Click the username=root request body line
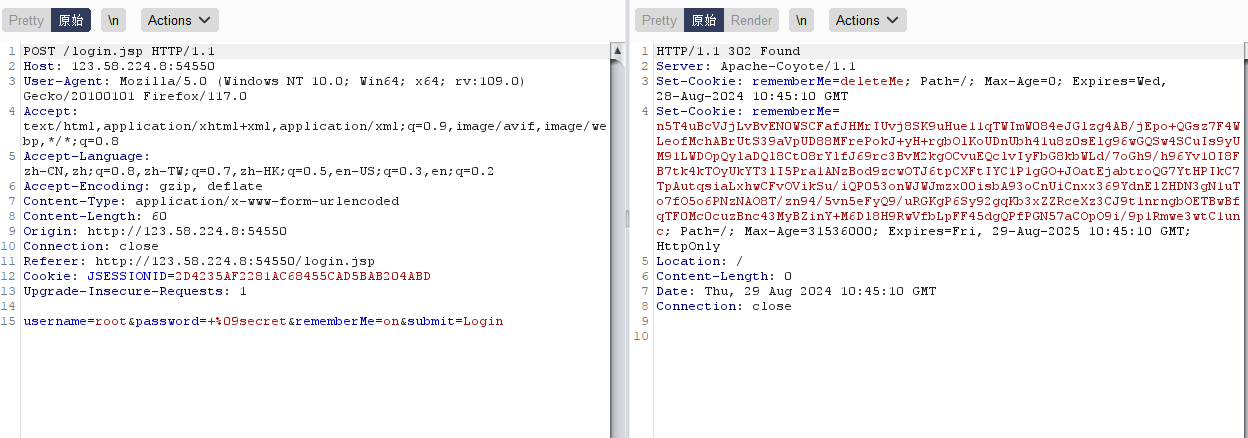 (x=263, y=321)
